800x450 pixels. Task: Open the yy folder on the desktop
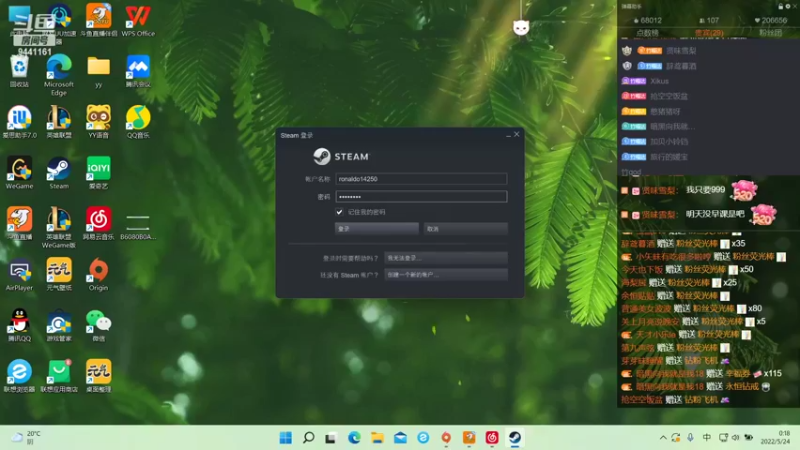[98, 71]
